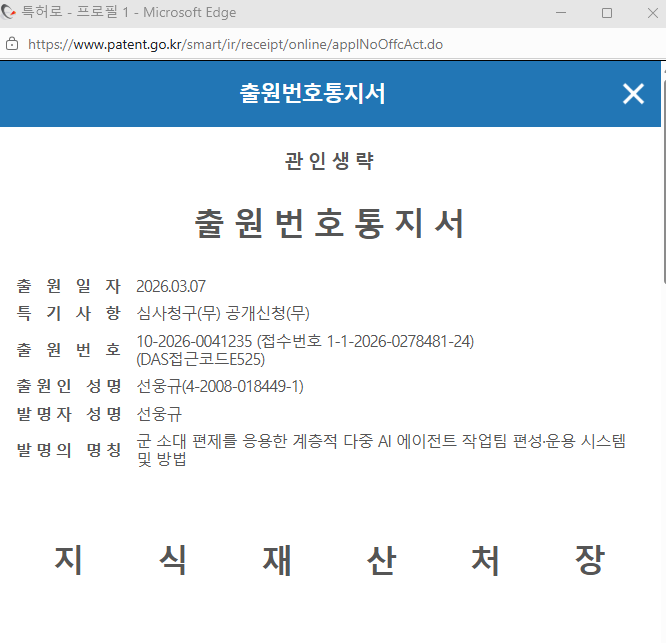Click the site lock icon in address bar
Viewport: 666px width, 643px height.
click(x=12, y=44)
